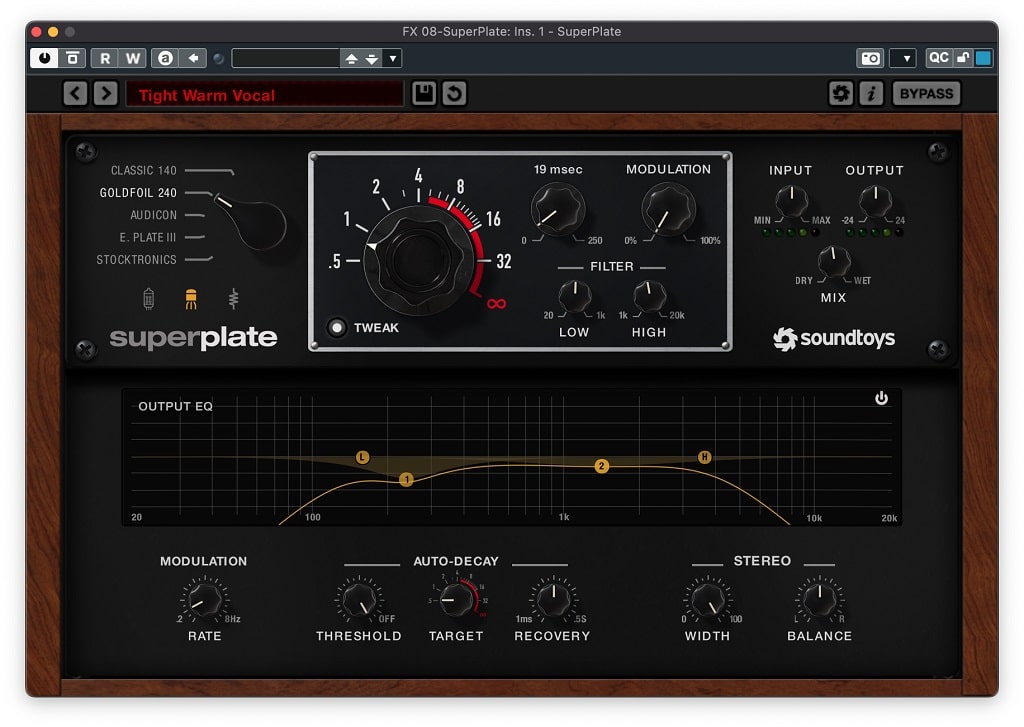Click the auto-decay TARGET knob
Viewport: 1024px width, 727px height.
click(x=456, y=600)
